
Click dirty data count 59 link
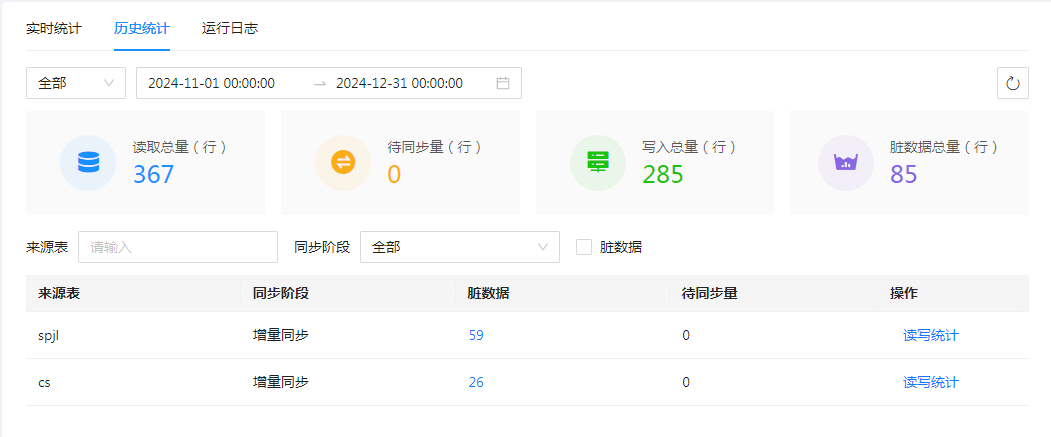tap(476, 335)
